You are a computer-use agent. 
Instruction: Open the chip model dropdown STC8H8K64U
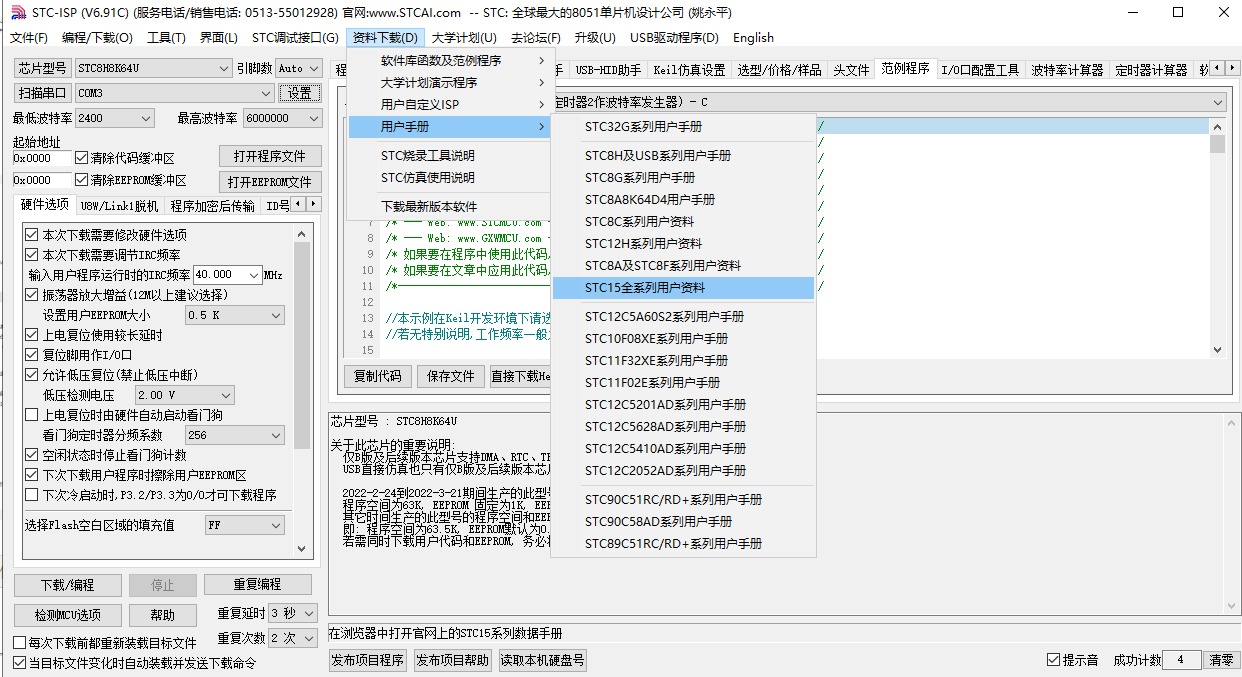tap(153, 68)
